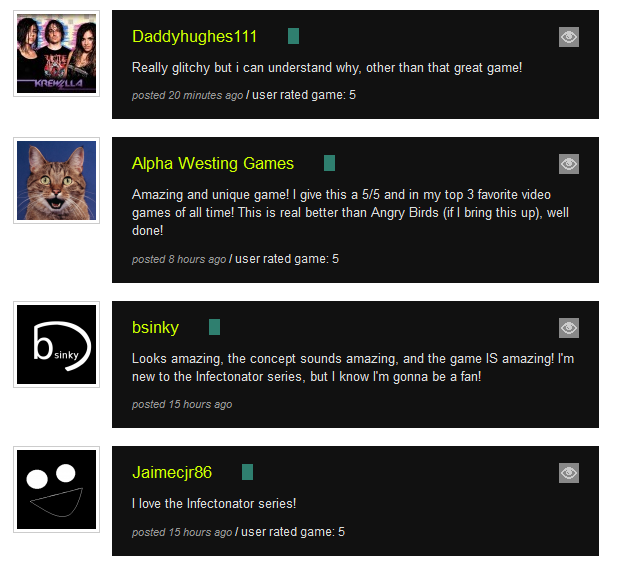Viewport: 617px width, 566px height.
Task: Click the bsinky logo avatar
Action: [x=56, y=344]
